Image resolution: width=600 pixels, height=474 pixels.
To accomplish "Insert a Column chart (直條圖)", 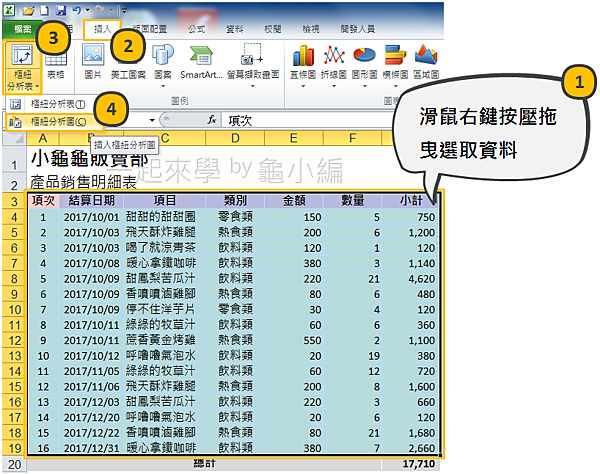I will pyautogui.click(x=303, y=55).
